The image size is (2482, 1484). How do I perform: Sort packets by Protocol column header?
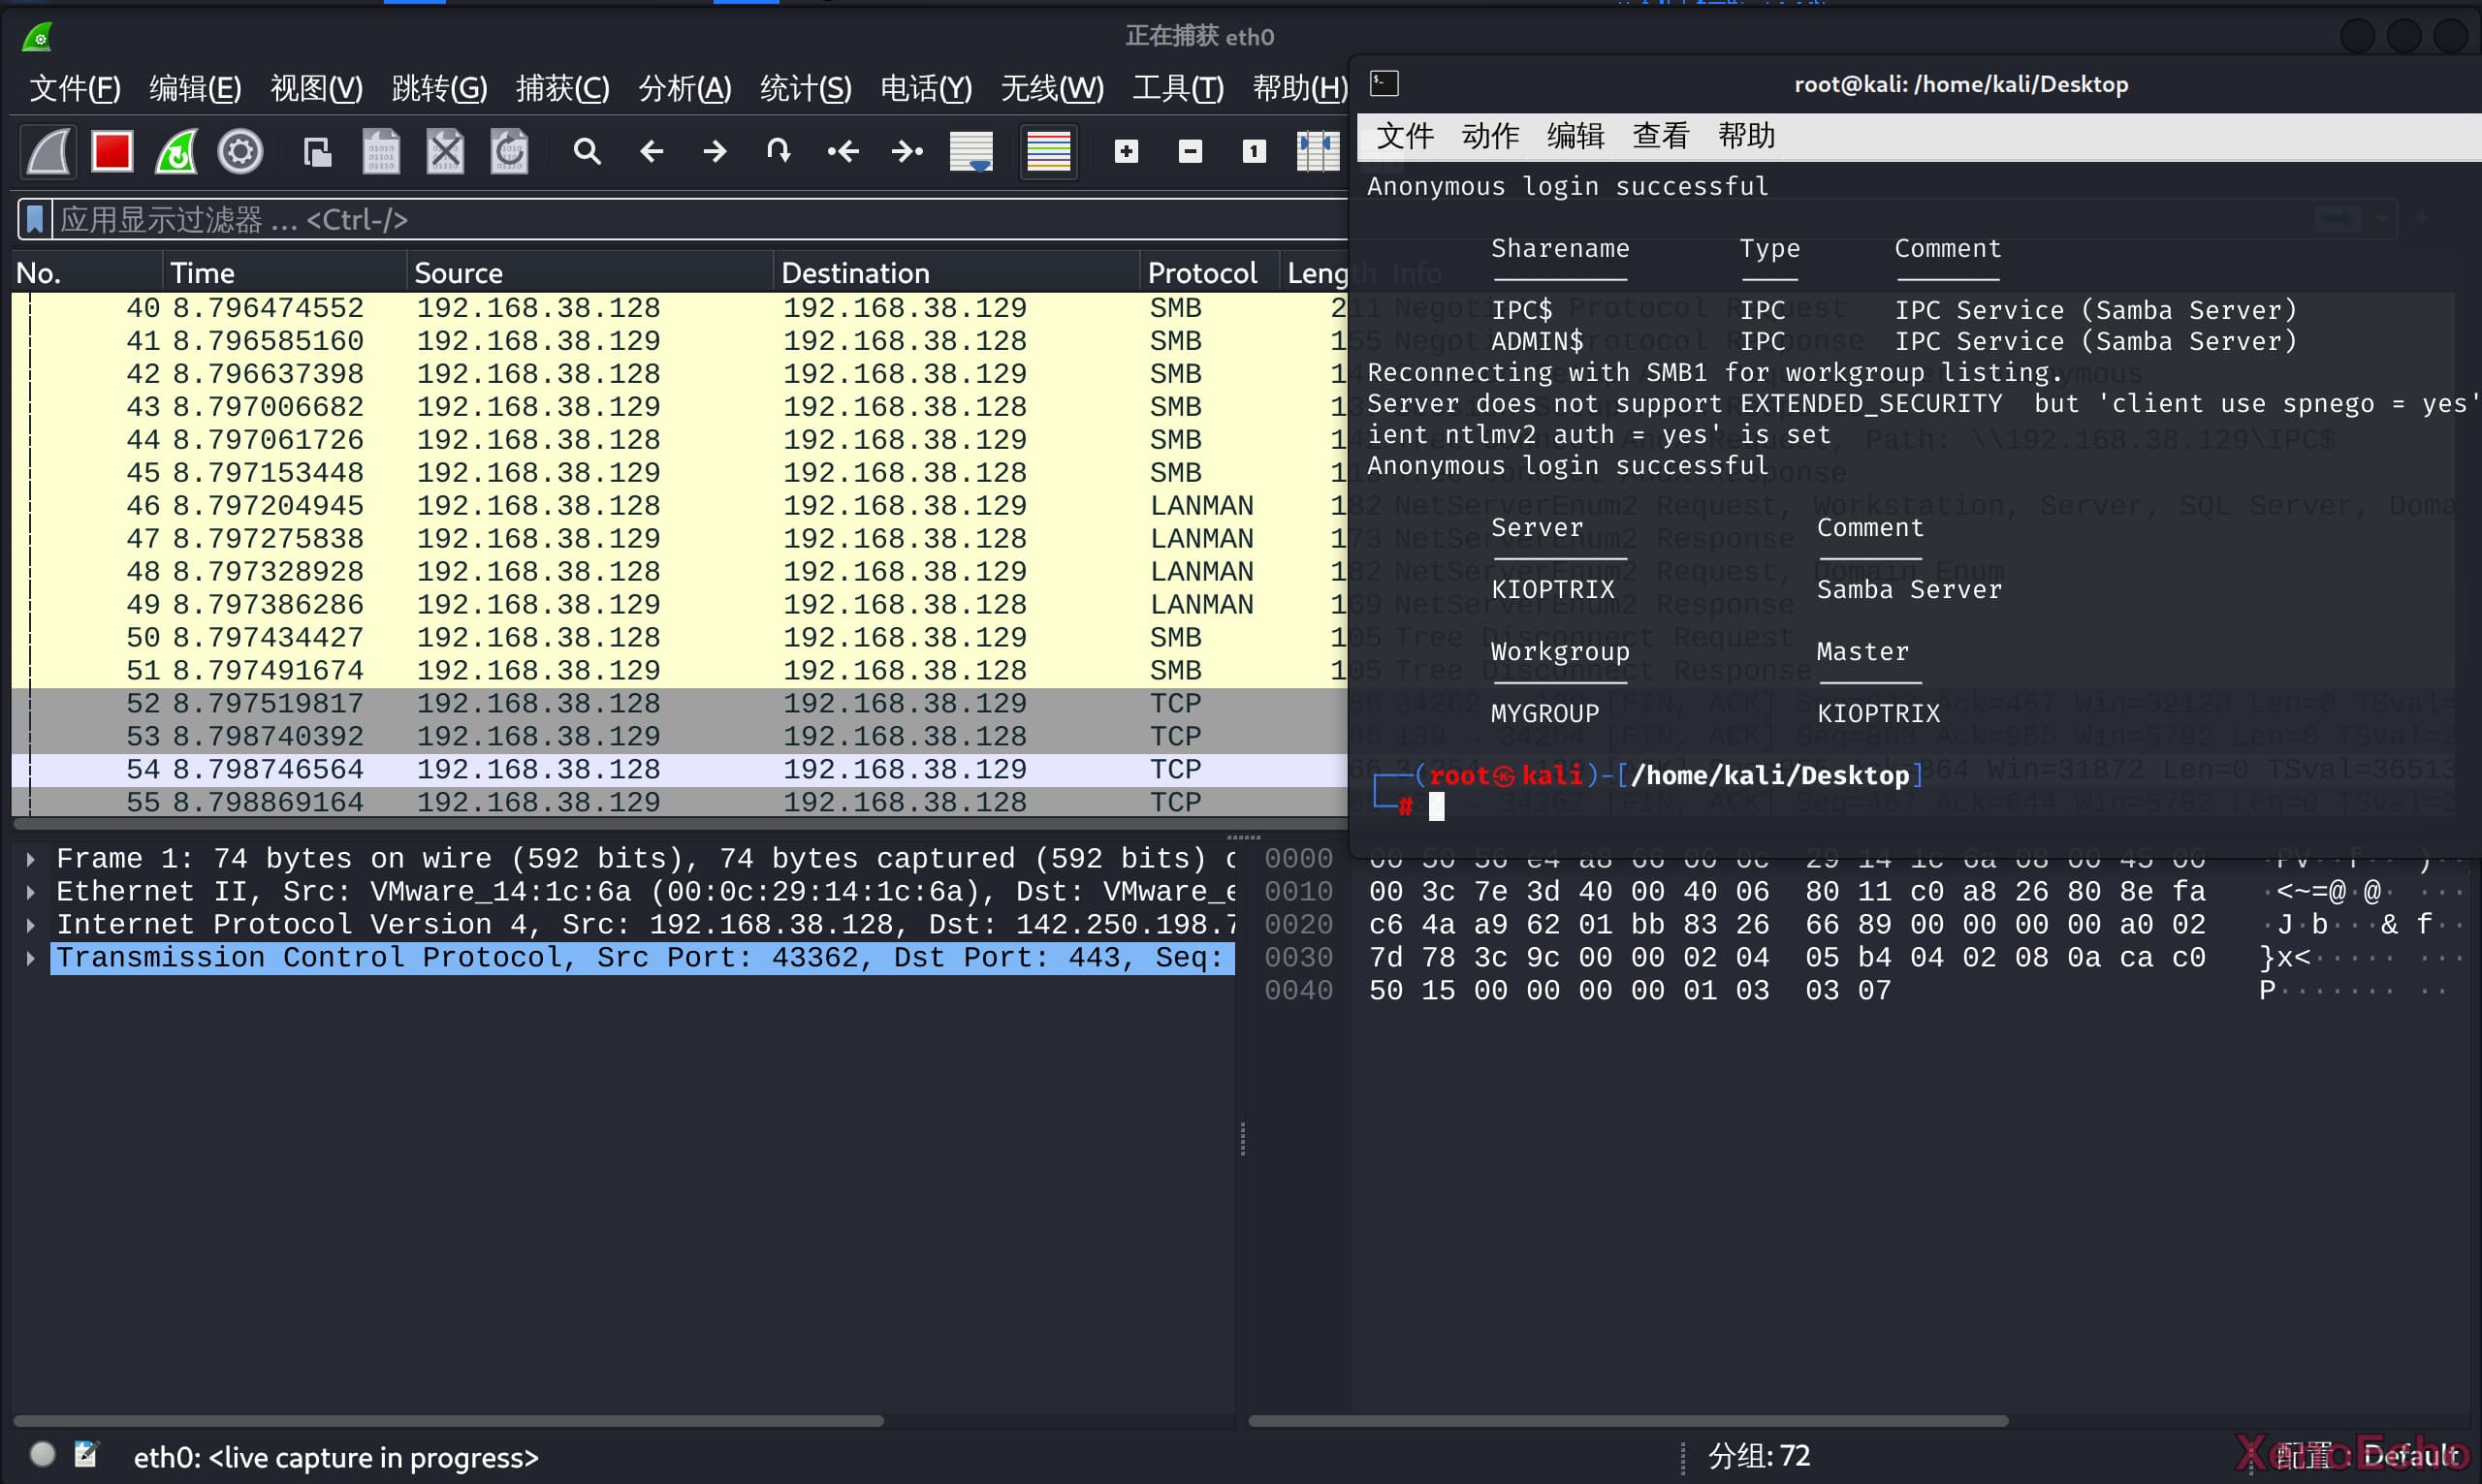click(x=1201, y=273)
